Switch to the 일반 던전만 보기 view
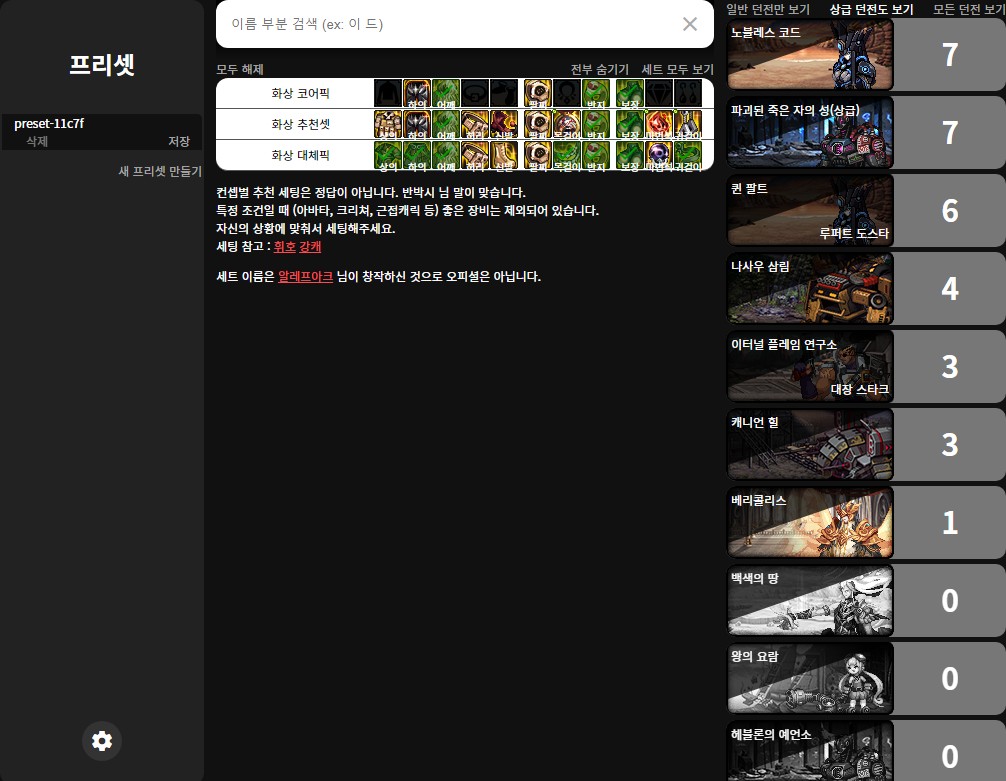This screenshot has width=1006, height=781. 767,9
